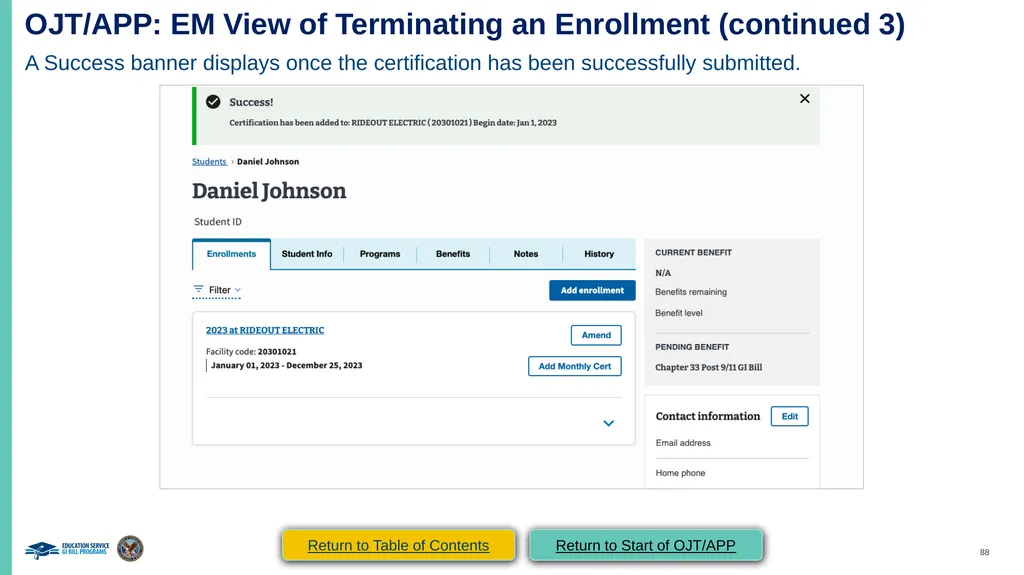Viewport: 1024px width, 575px height.
Task: Select the Benefit level label
Action: pos(679,313)
